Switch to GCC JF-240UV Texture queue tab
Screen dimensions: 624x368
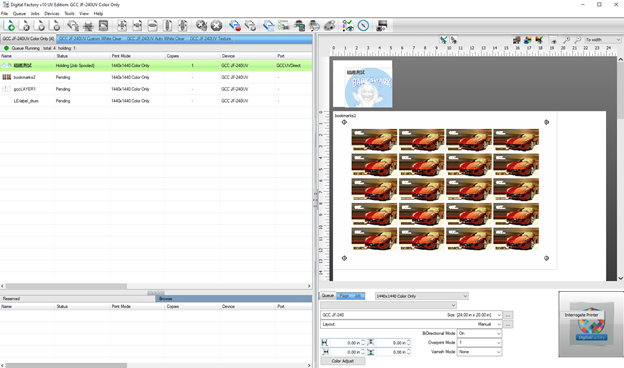[x=211, y=39]
